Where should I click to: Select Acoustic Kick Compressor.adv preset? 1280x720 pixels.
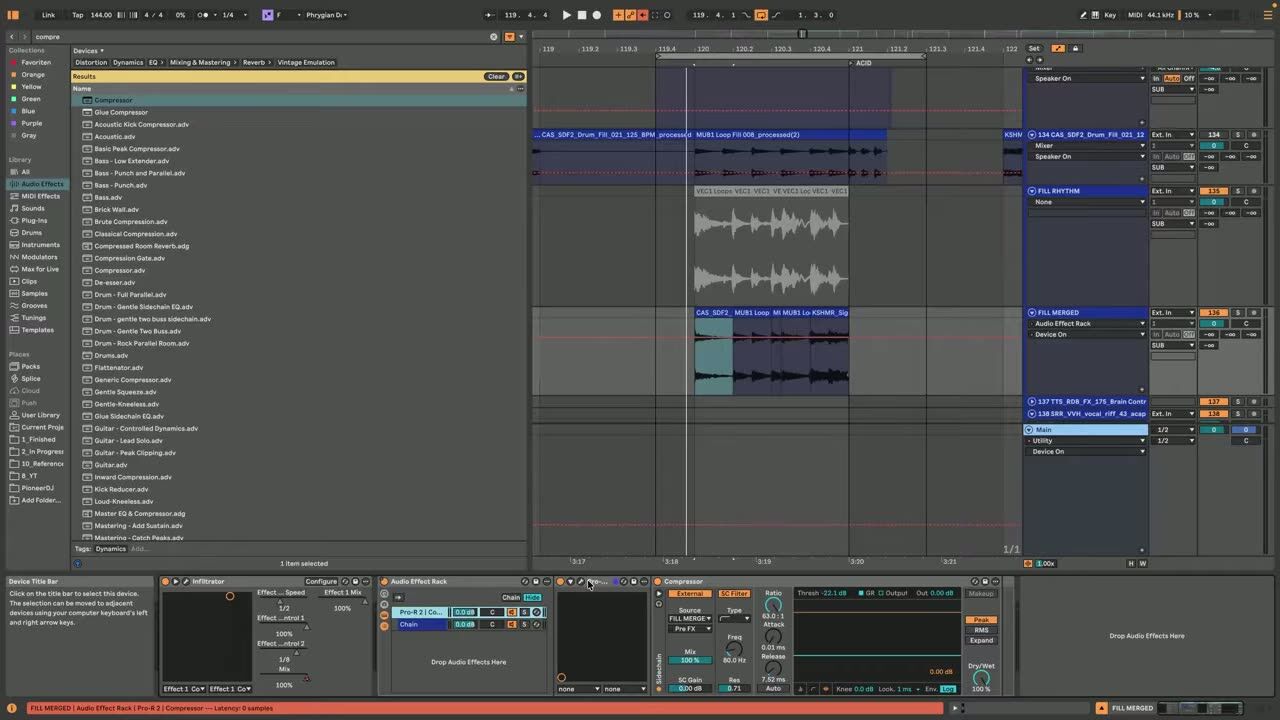tap(141, 124)
